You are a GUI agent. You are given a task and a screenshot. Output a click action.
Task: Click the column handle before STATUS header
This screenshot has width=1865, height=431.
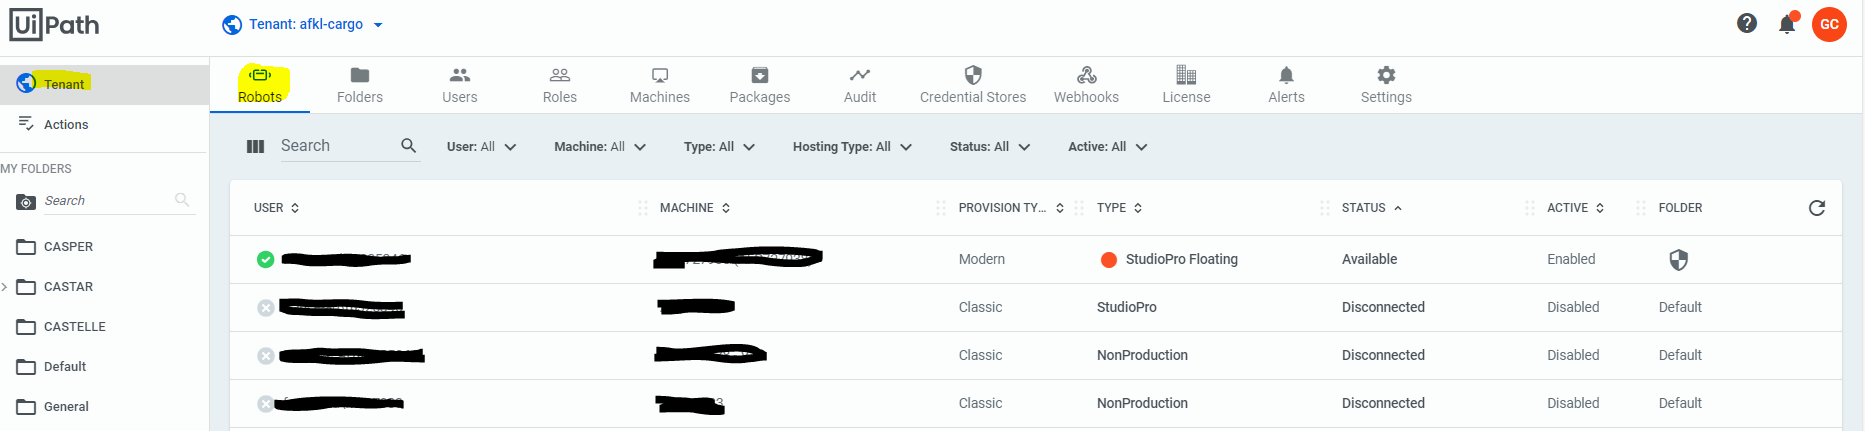1324,208
